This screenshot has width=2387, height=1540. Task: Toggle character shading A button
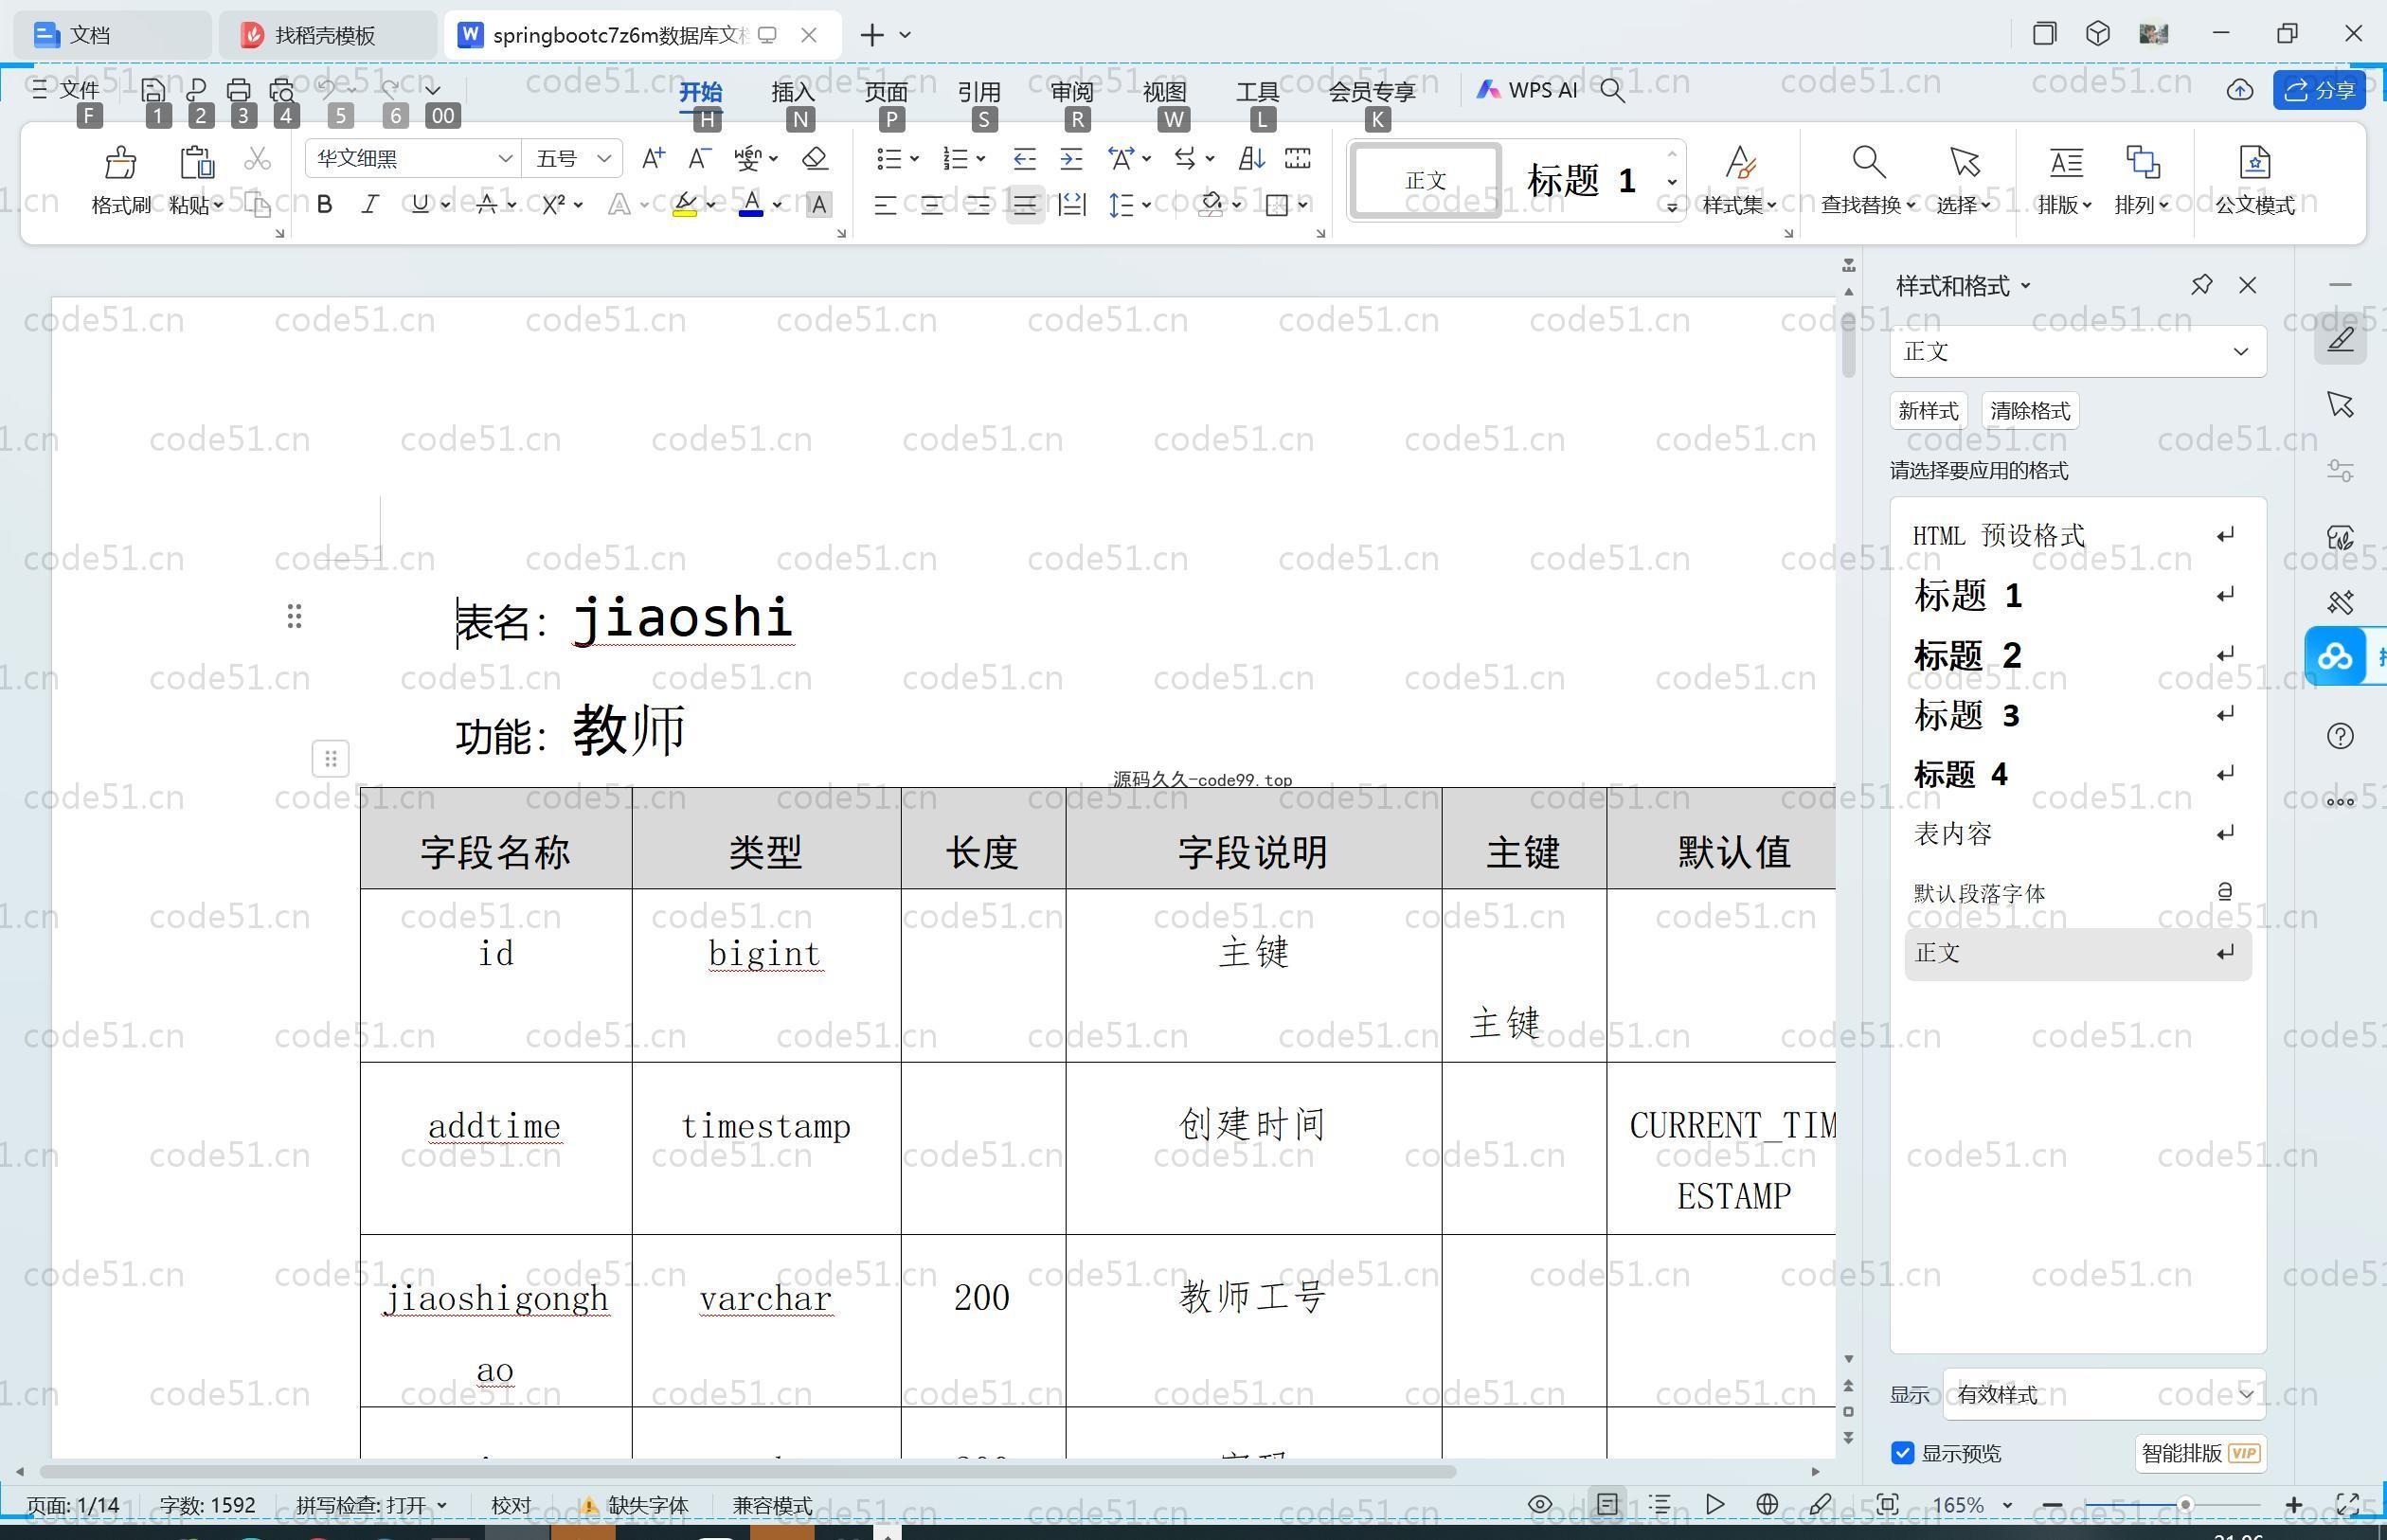[x=819, y=205]
